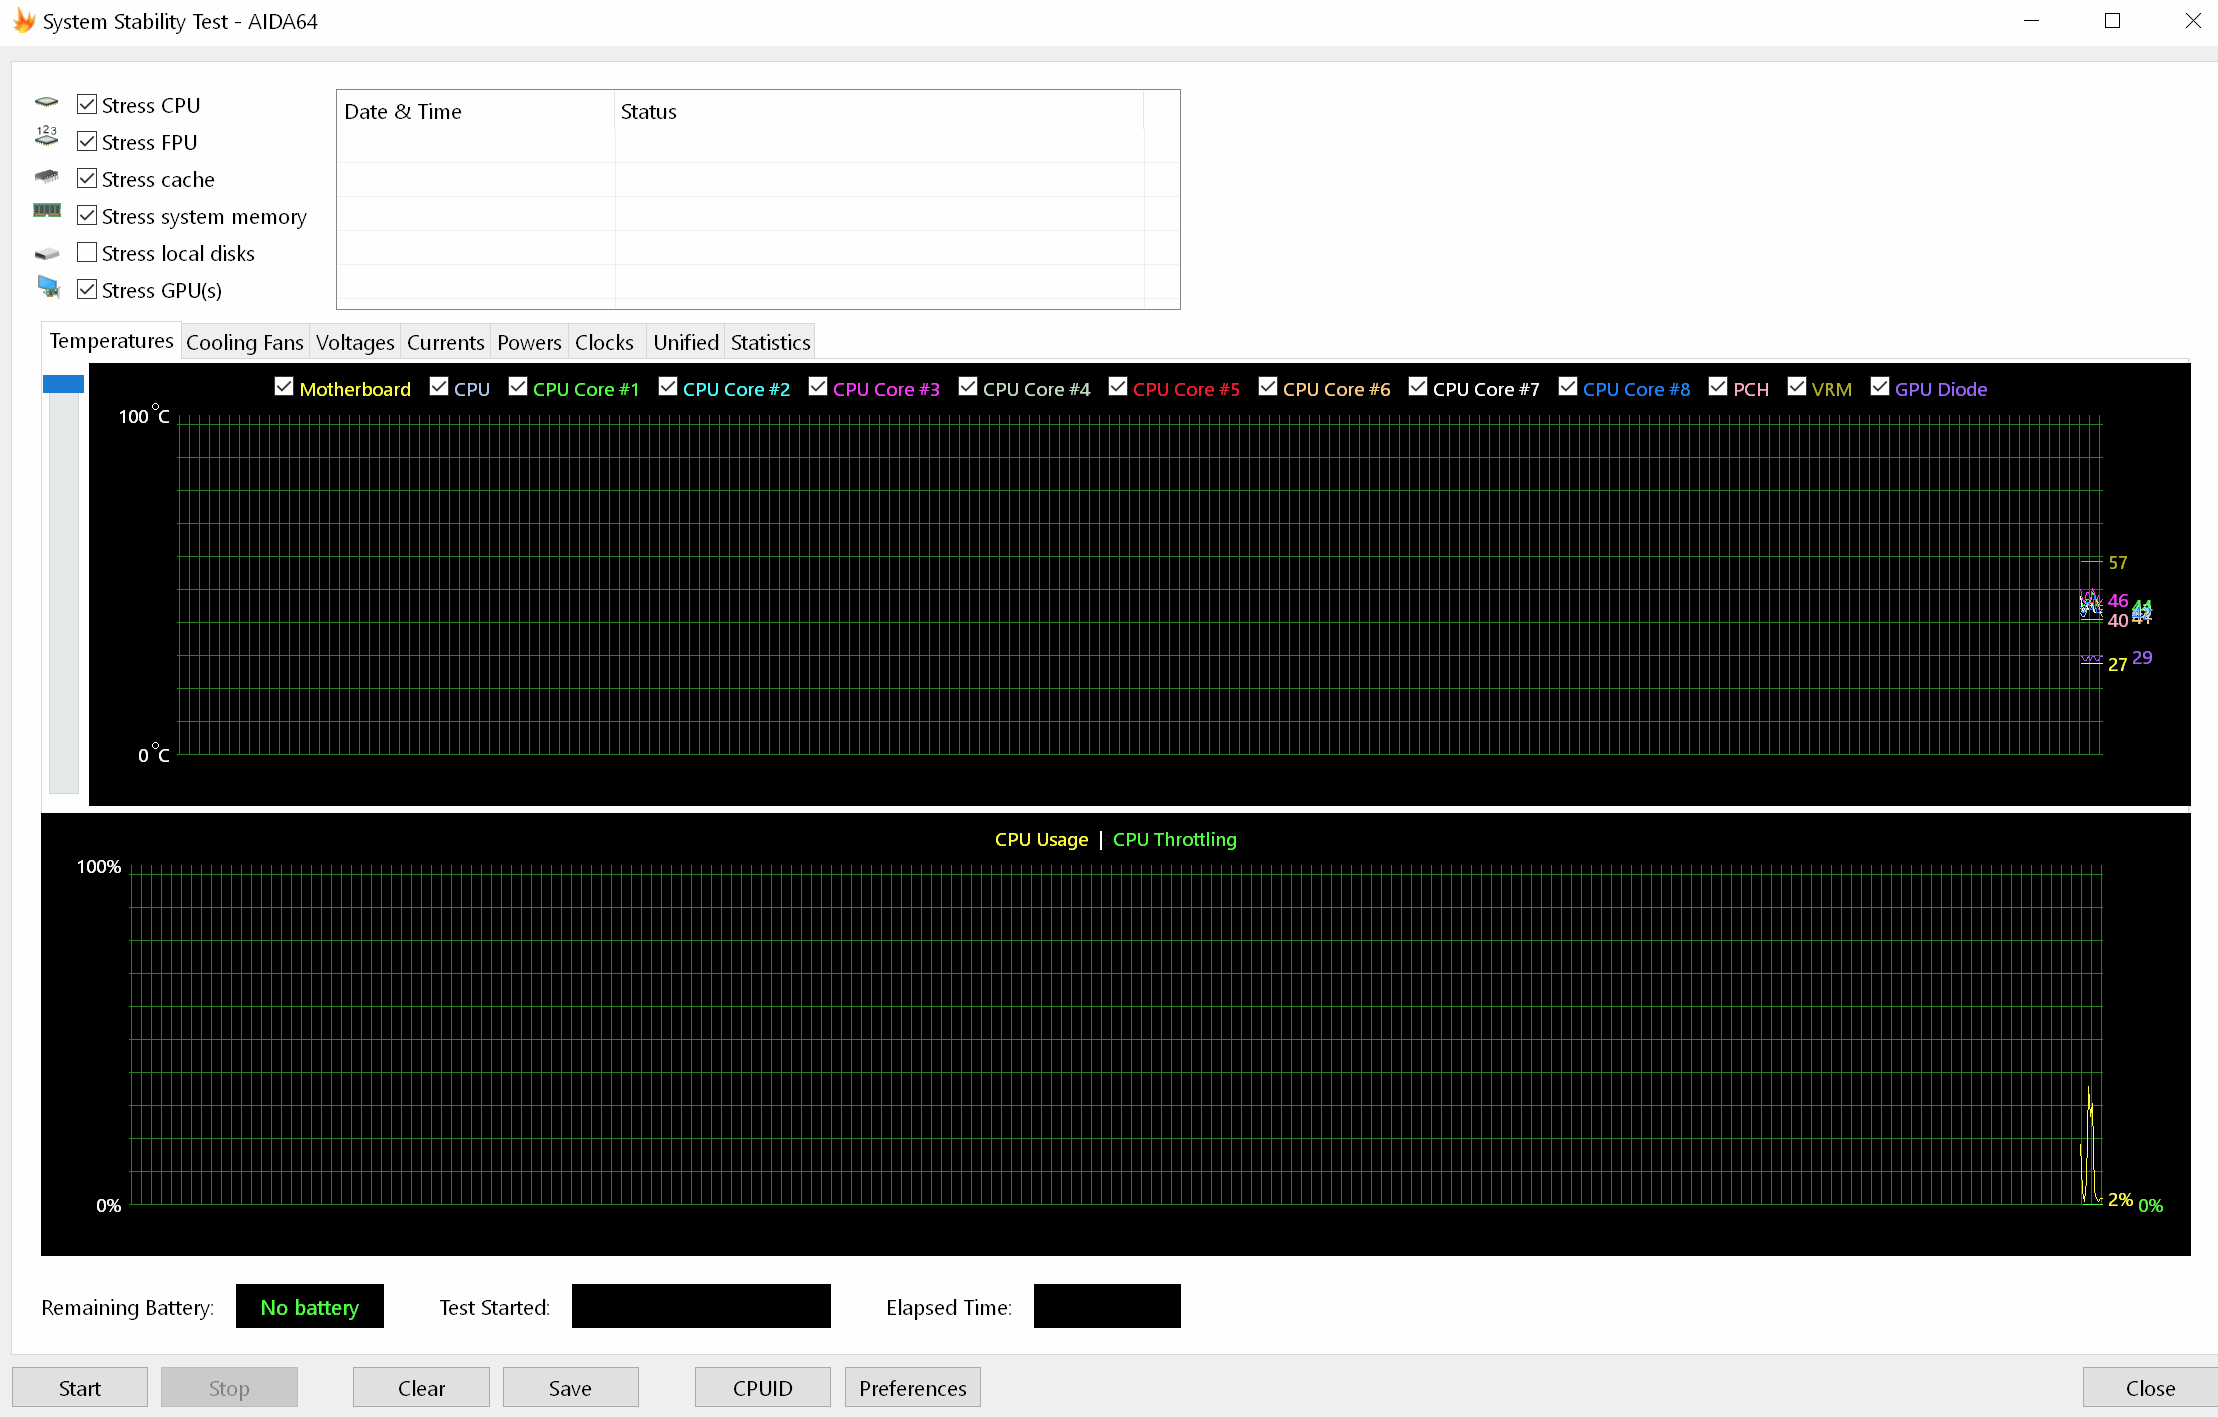2218x1417 pixels.
Task: Uncheck Stress GPU(s) option
Action: click(x=87, y=290)
